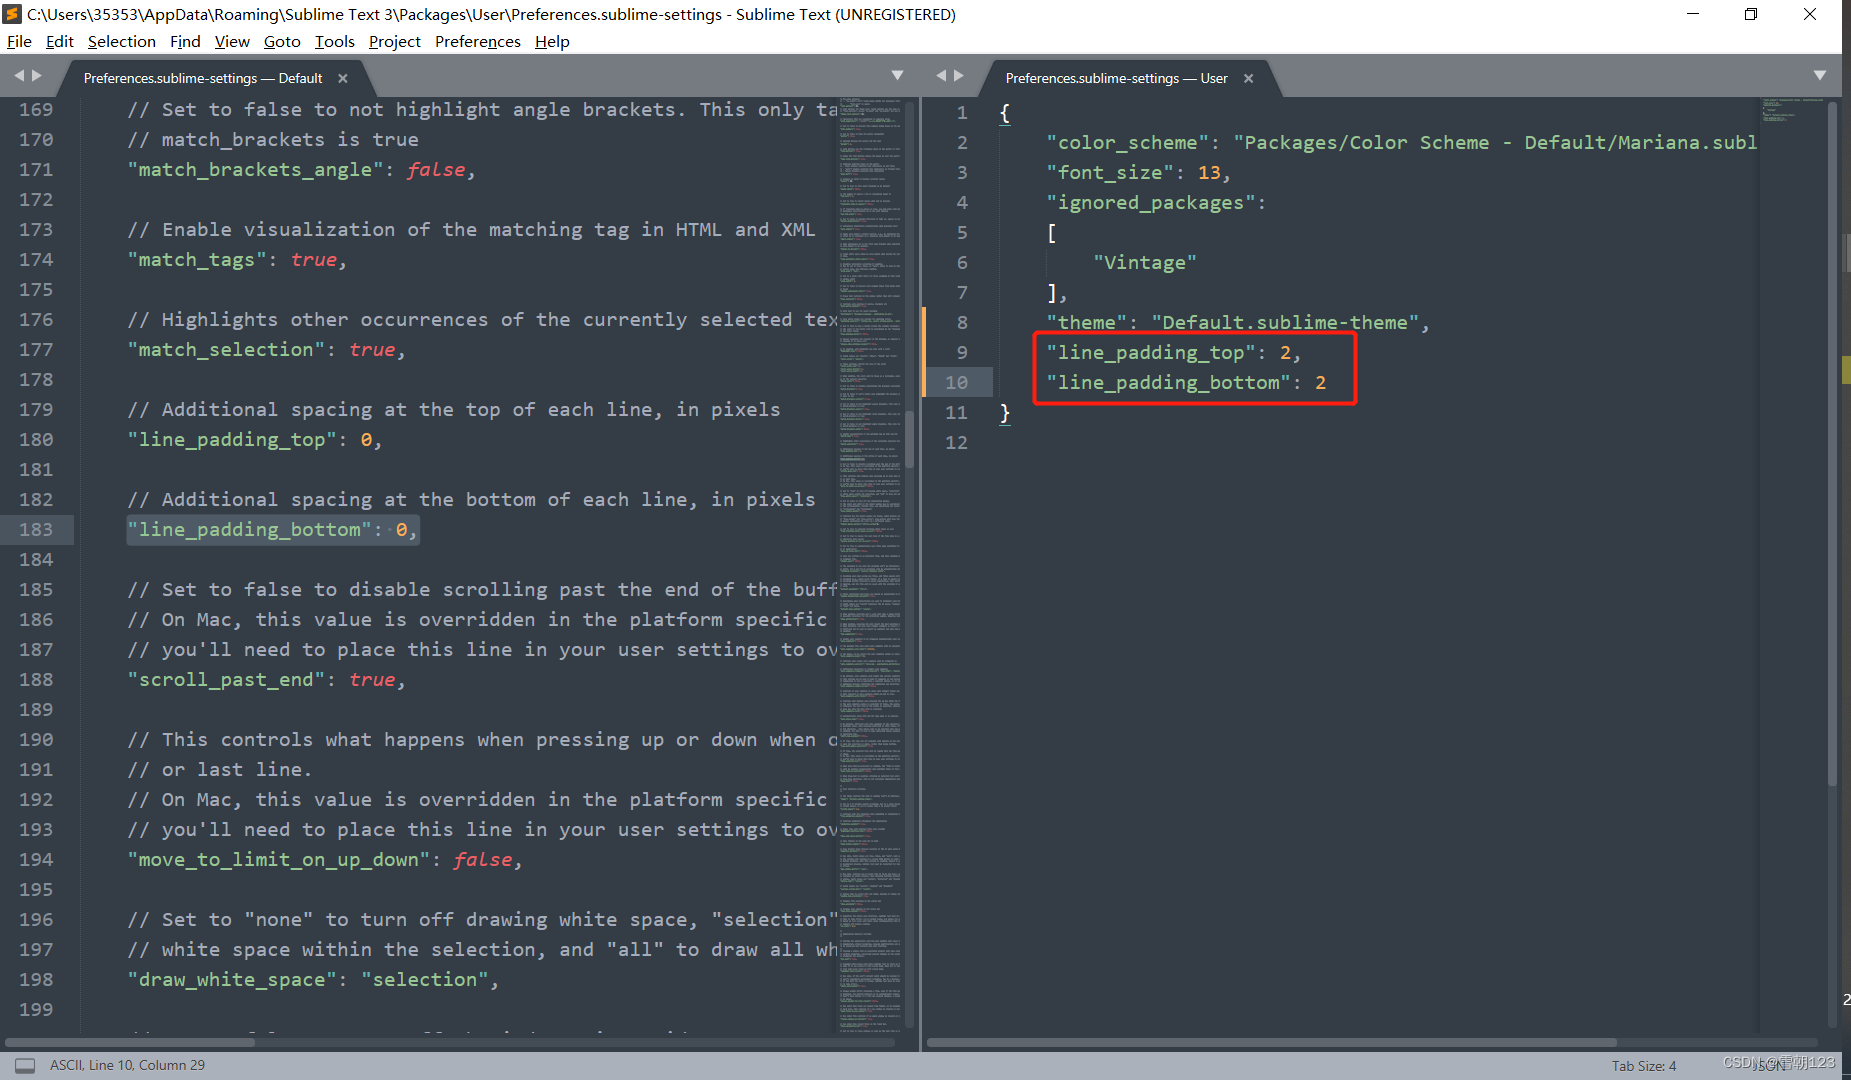The image size is (1851, 1080).
Task: Go to previous tab in right pane
Action: tap(941, 75)
